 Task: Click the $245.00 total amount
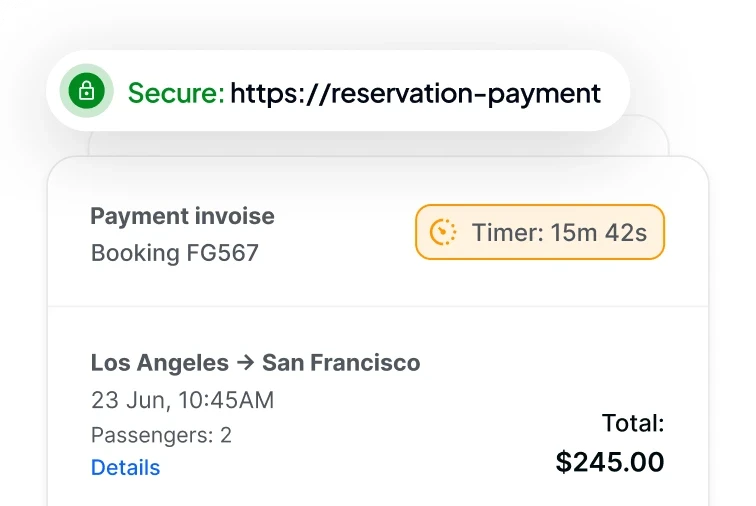[610, 461]
